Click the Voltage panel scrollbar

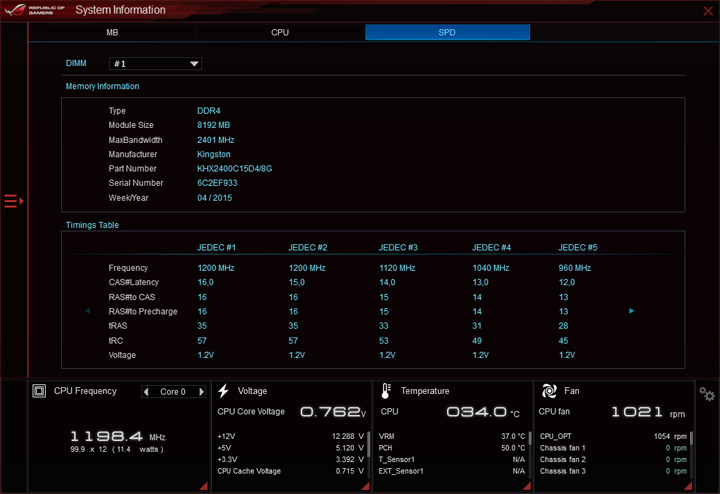pyautogui.click(x=369, y=444)
